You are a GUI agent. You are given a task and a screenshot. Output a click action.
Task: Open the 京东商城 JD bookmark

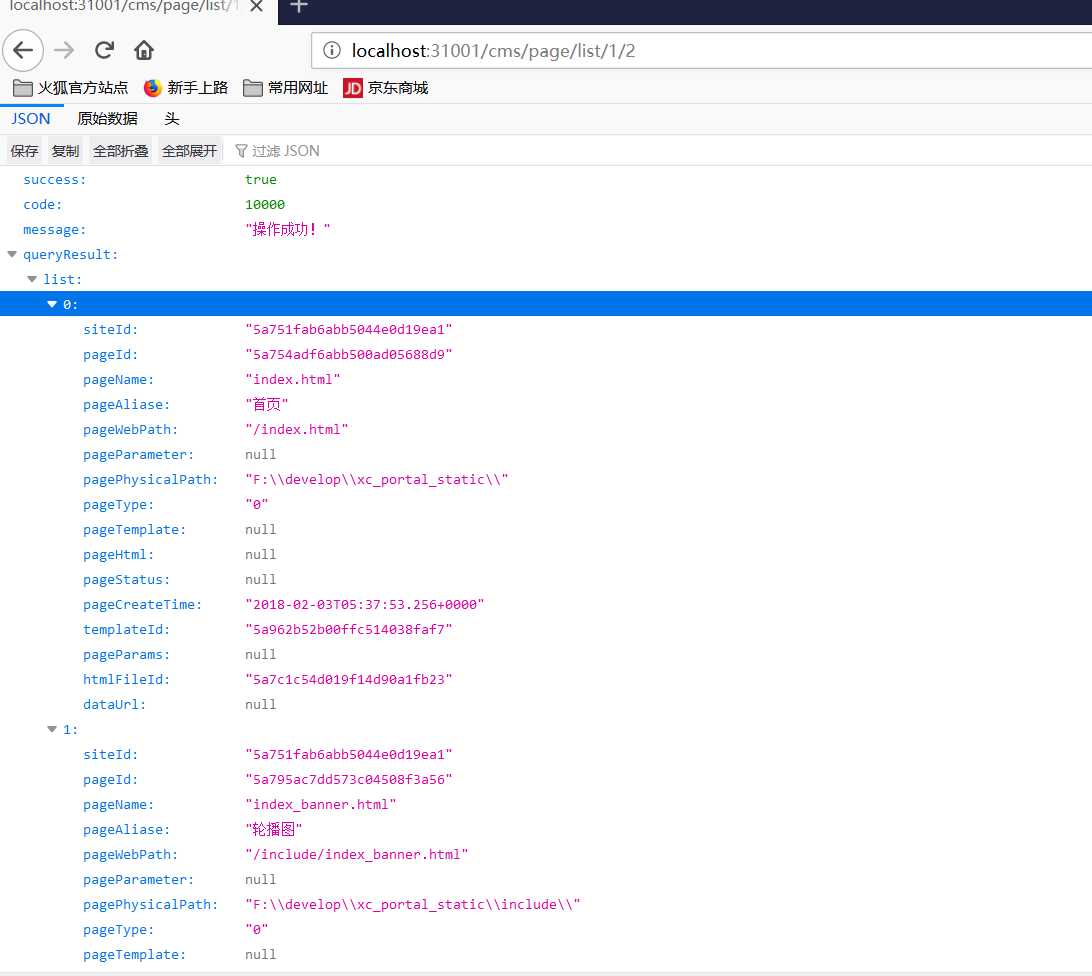(x=386, y=88)
